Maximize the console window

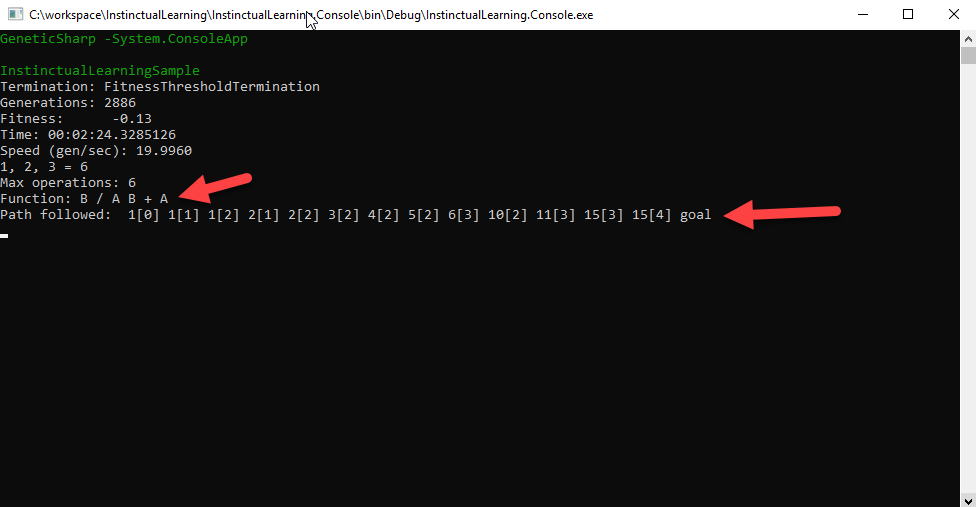[x=908, y=14]
